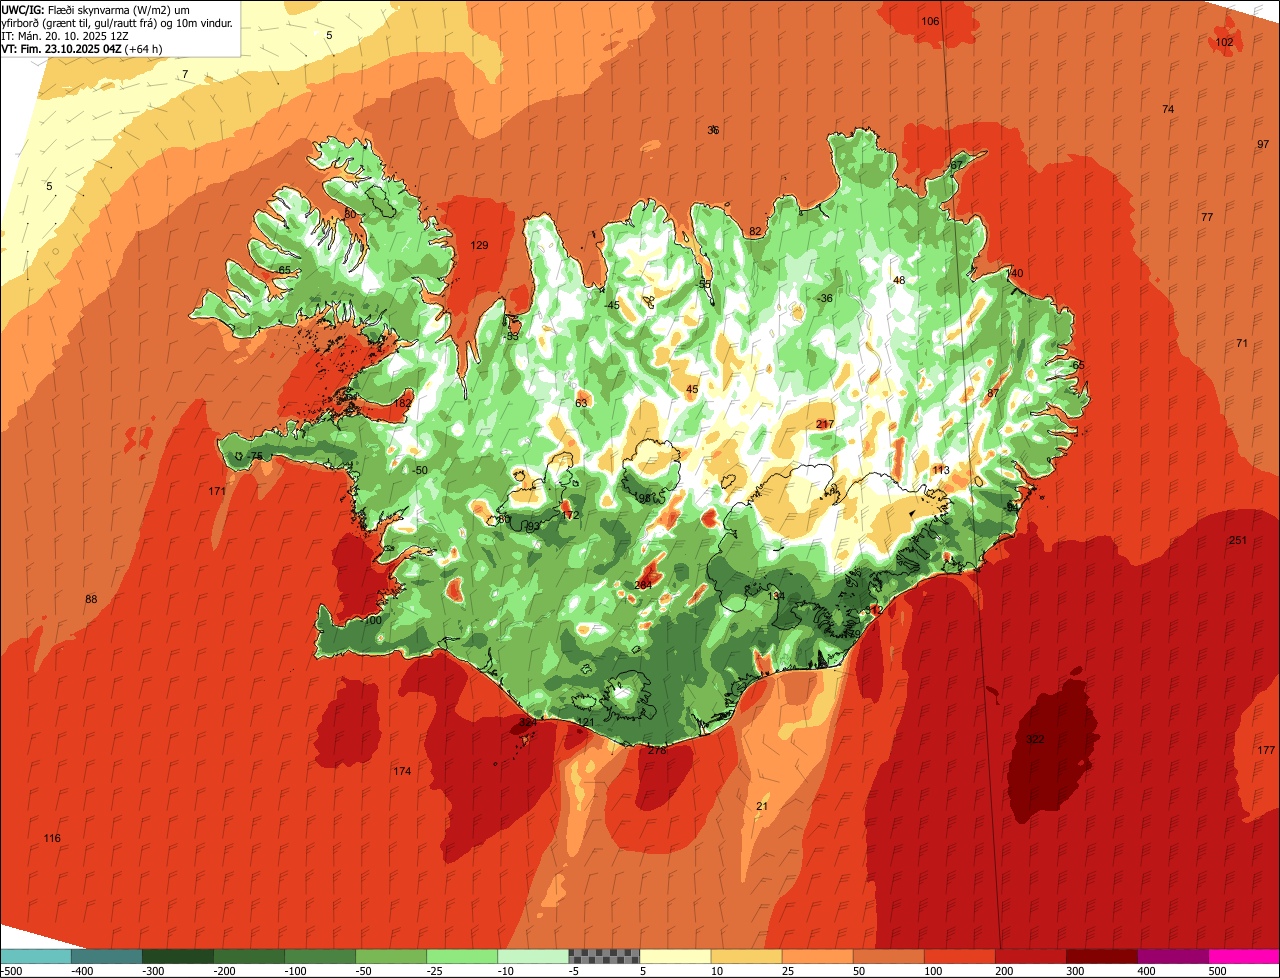Click the flux value '106' on the map
1280x978 pixels.
[930, 21]
